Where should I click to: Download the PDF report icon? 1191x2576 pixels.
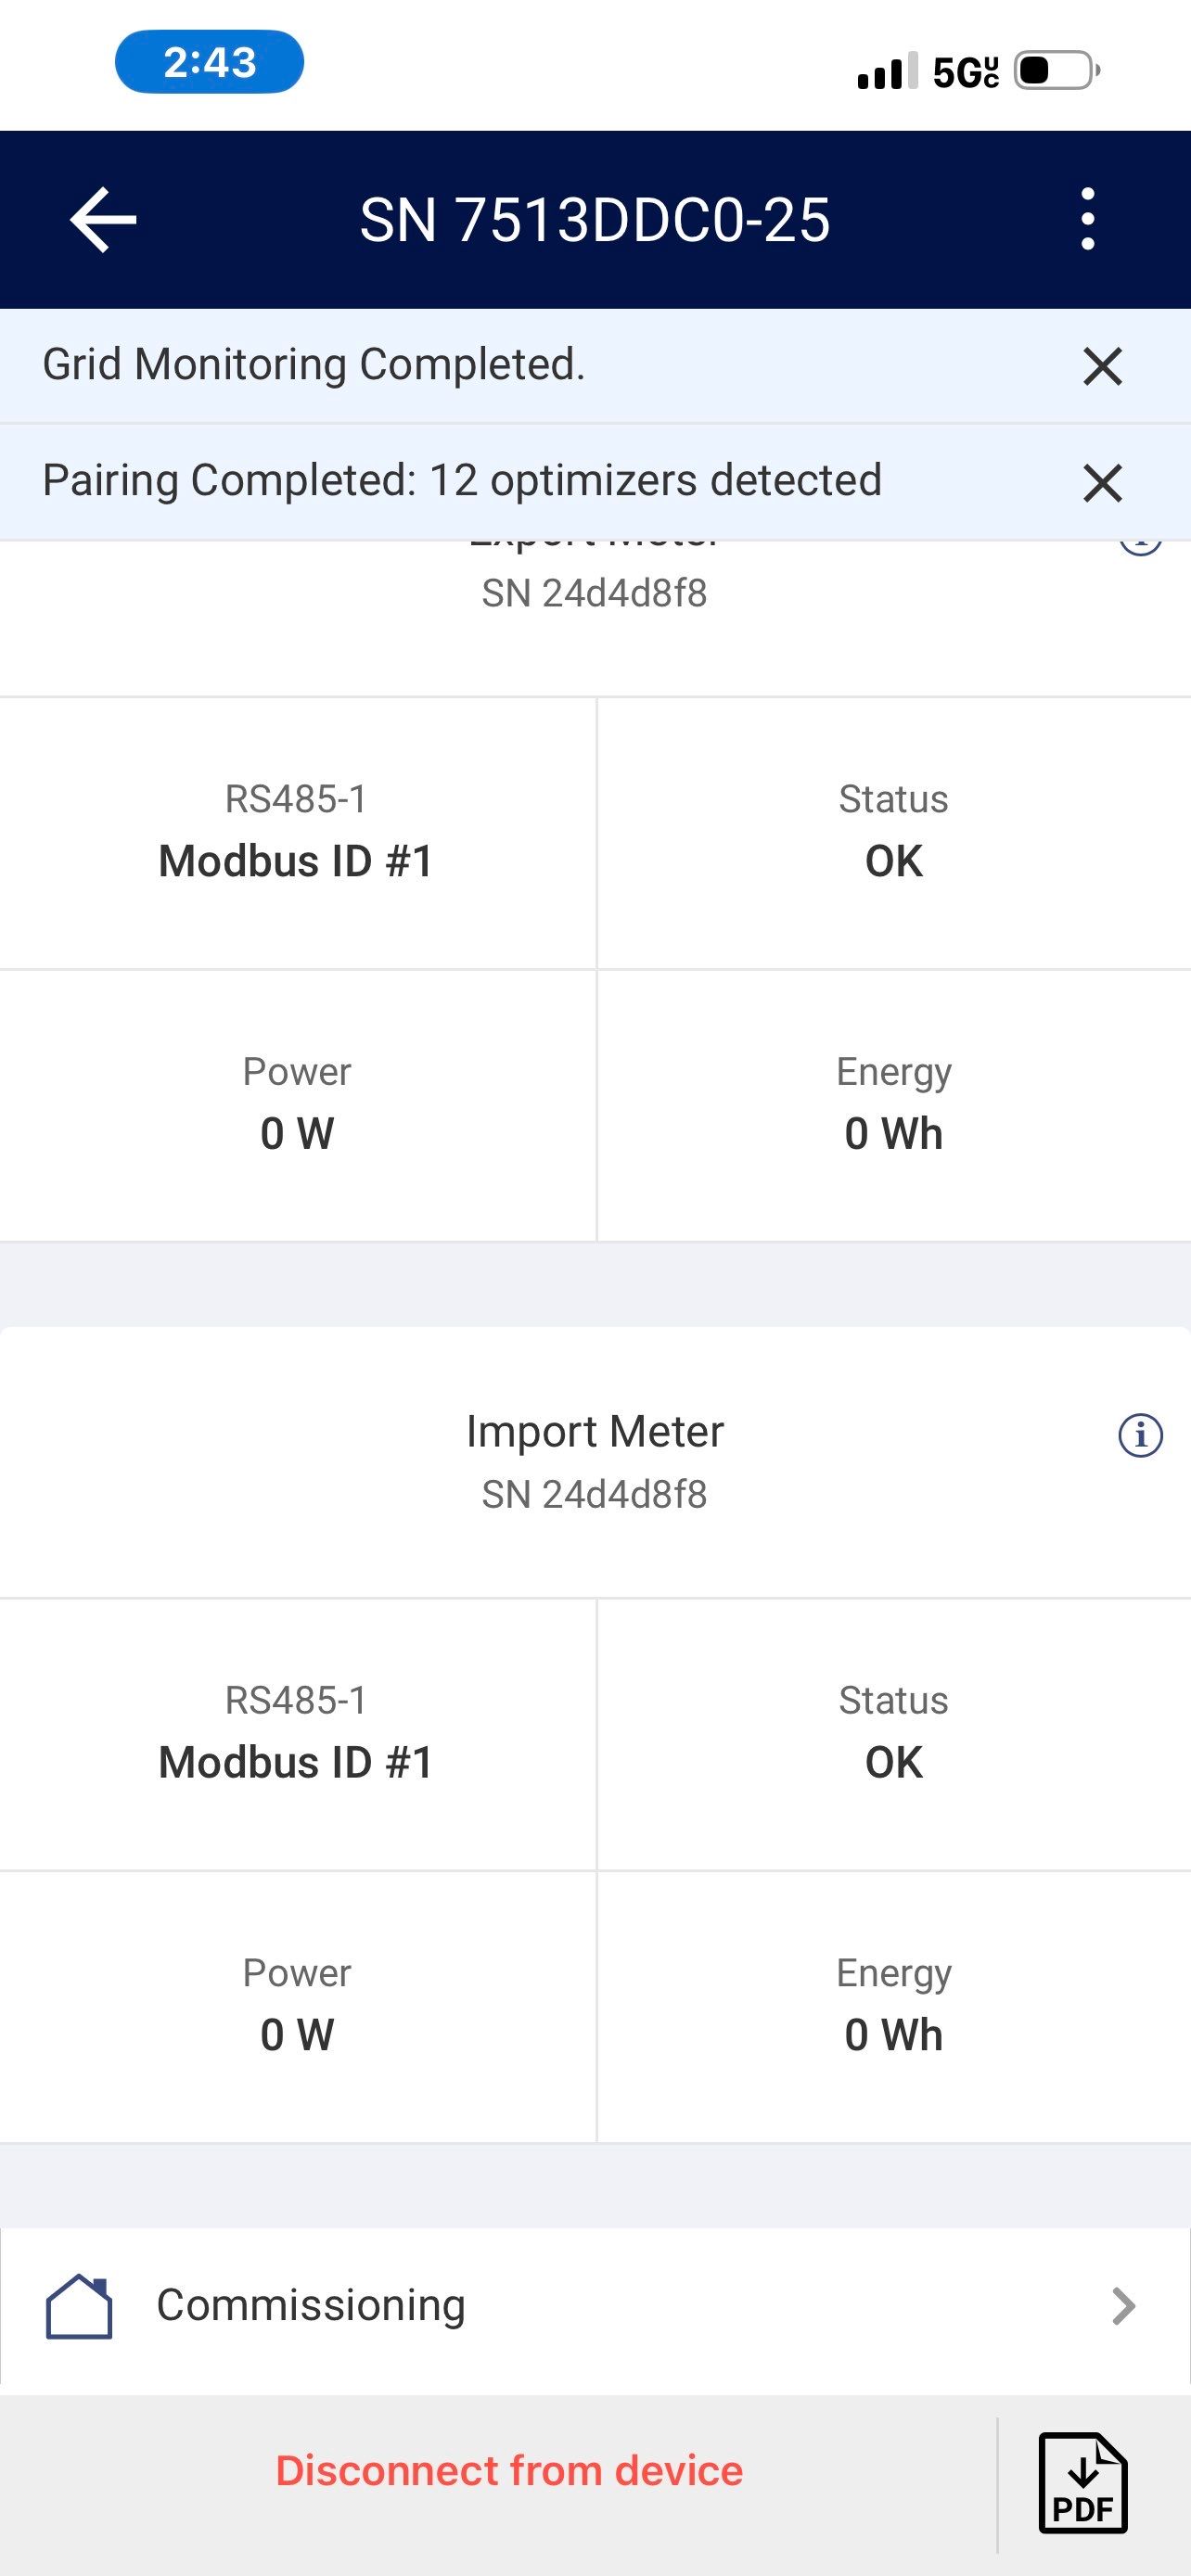click(x=1083, y=2483)
